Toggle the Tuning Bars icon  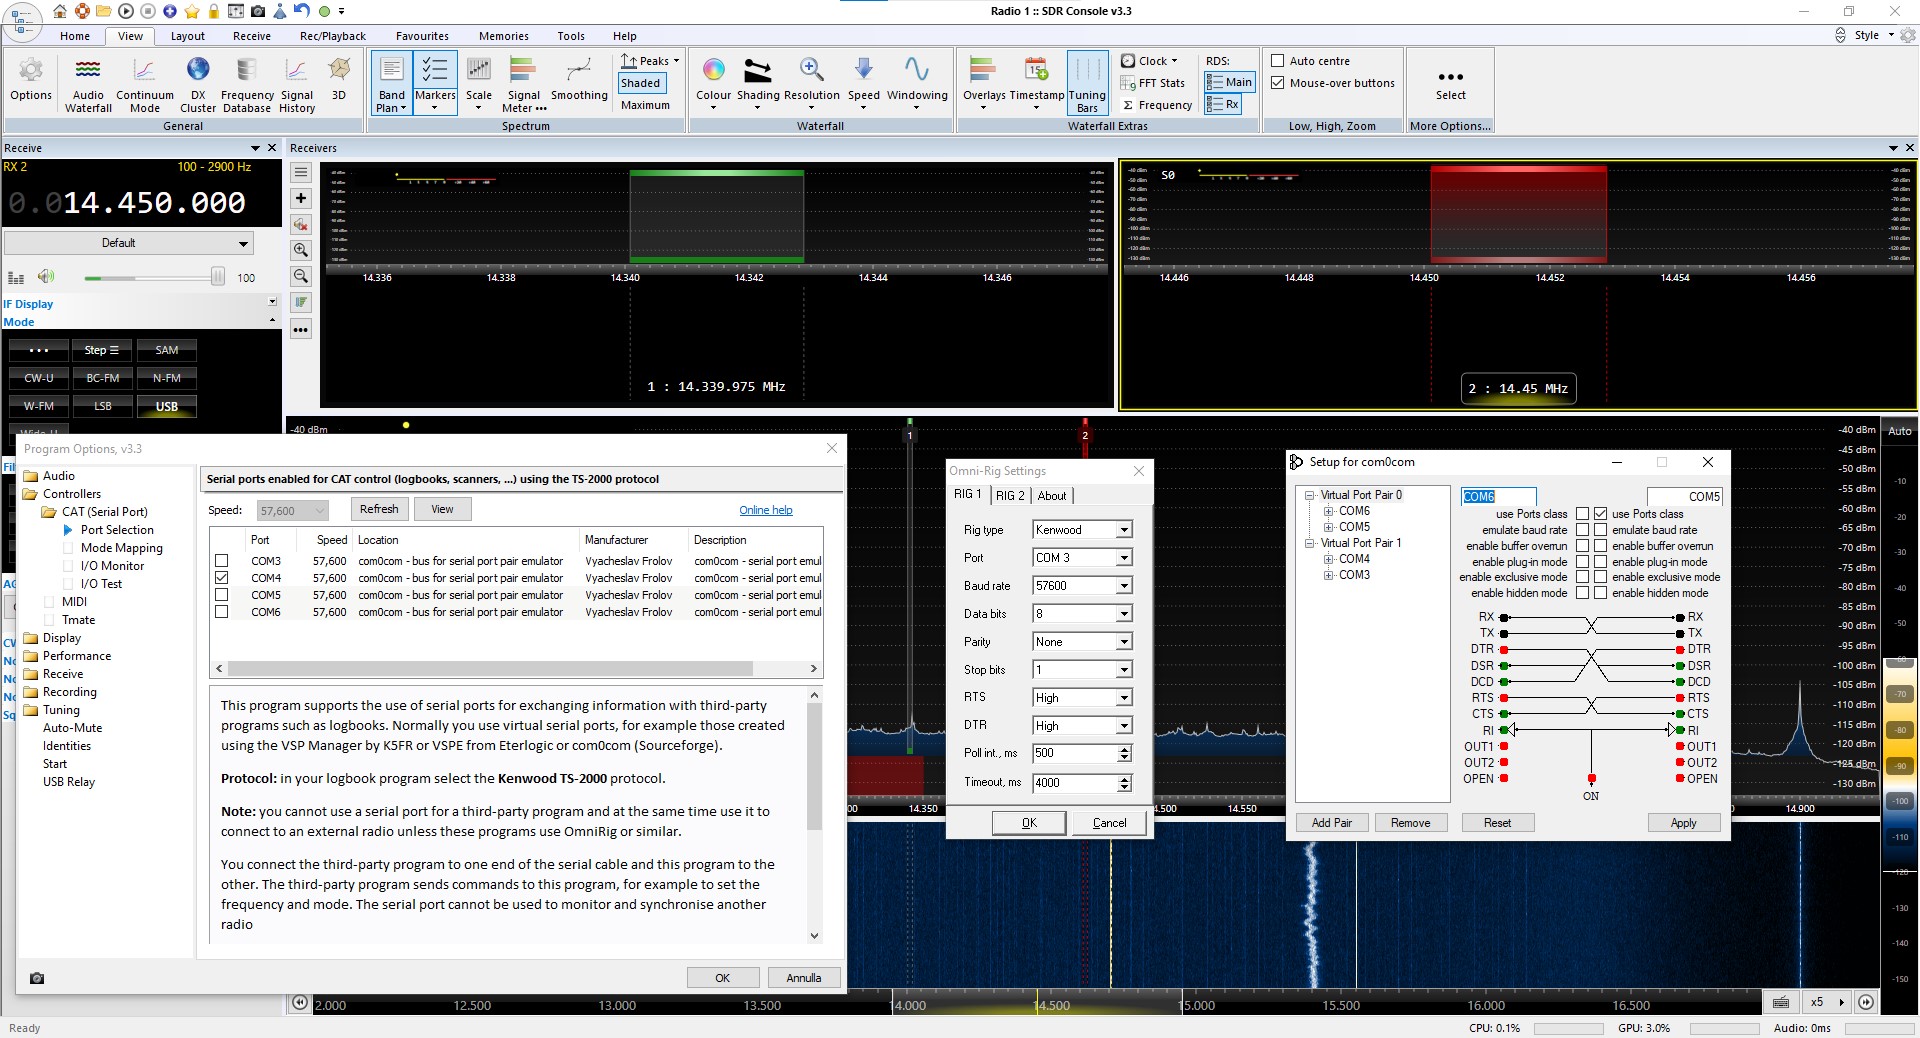click(1087, 70)
